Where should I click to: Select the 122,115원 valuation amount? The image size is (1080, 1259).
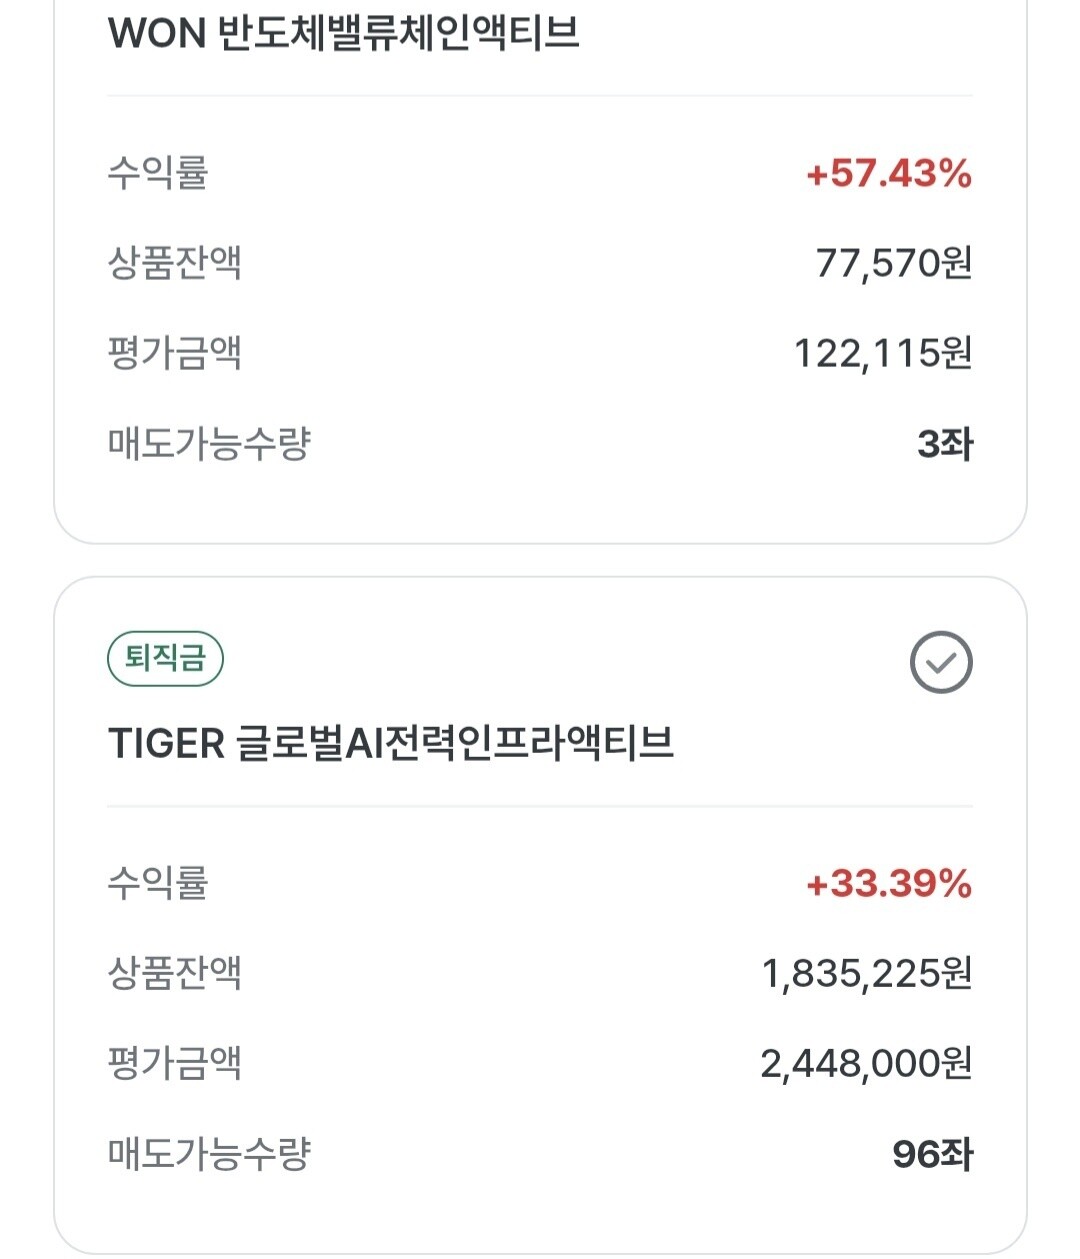tap(883, 353)
